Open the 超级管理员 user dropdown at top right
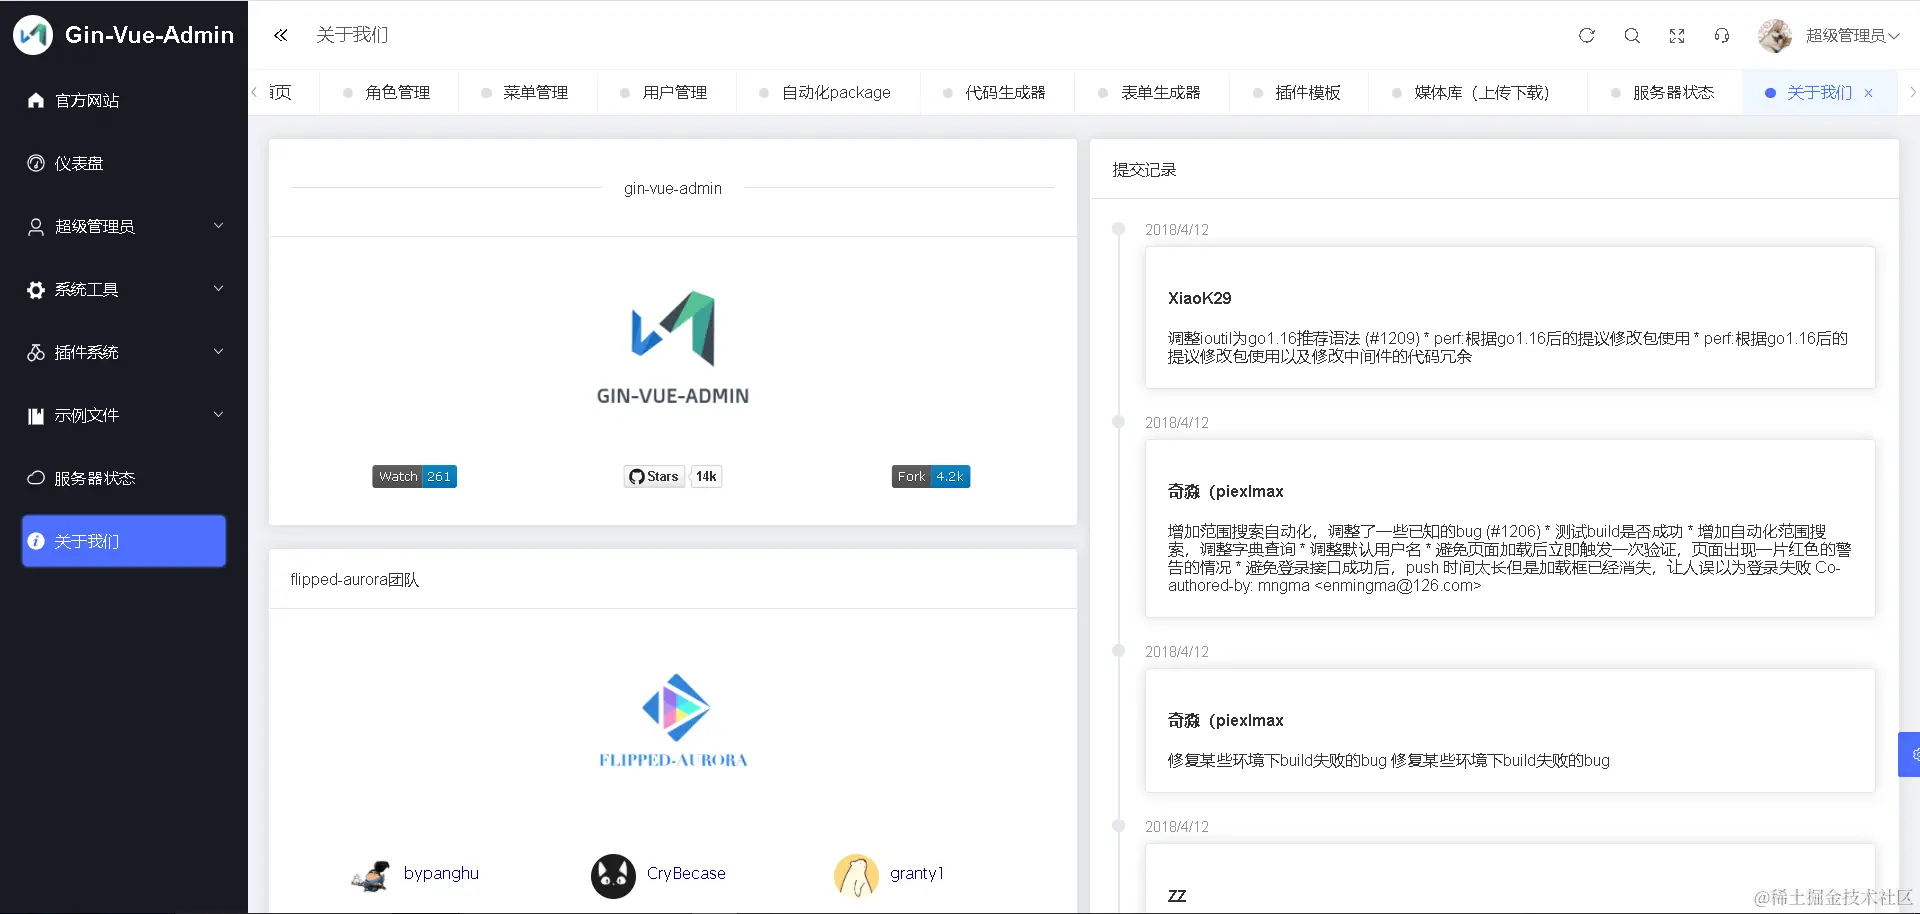 click(x=1853, y=35)
